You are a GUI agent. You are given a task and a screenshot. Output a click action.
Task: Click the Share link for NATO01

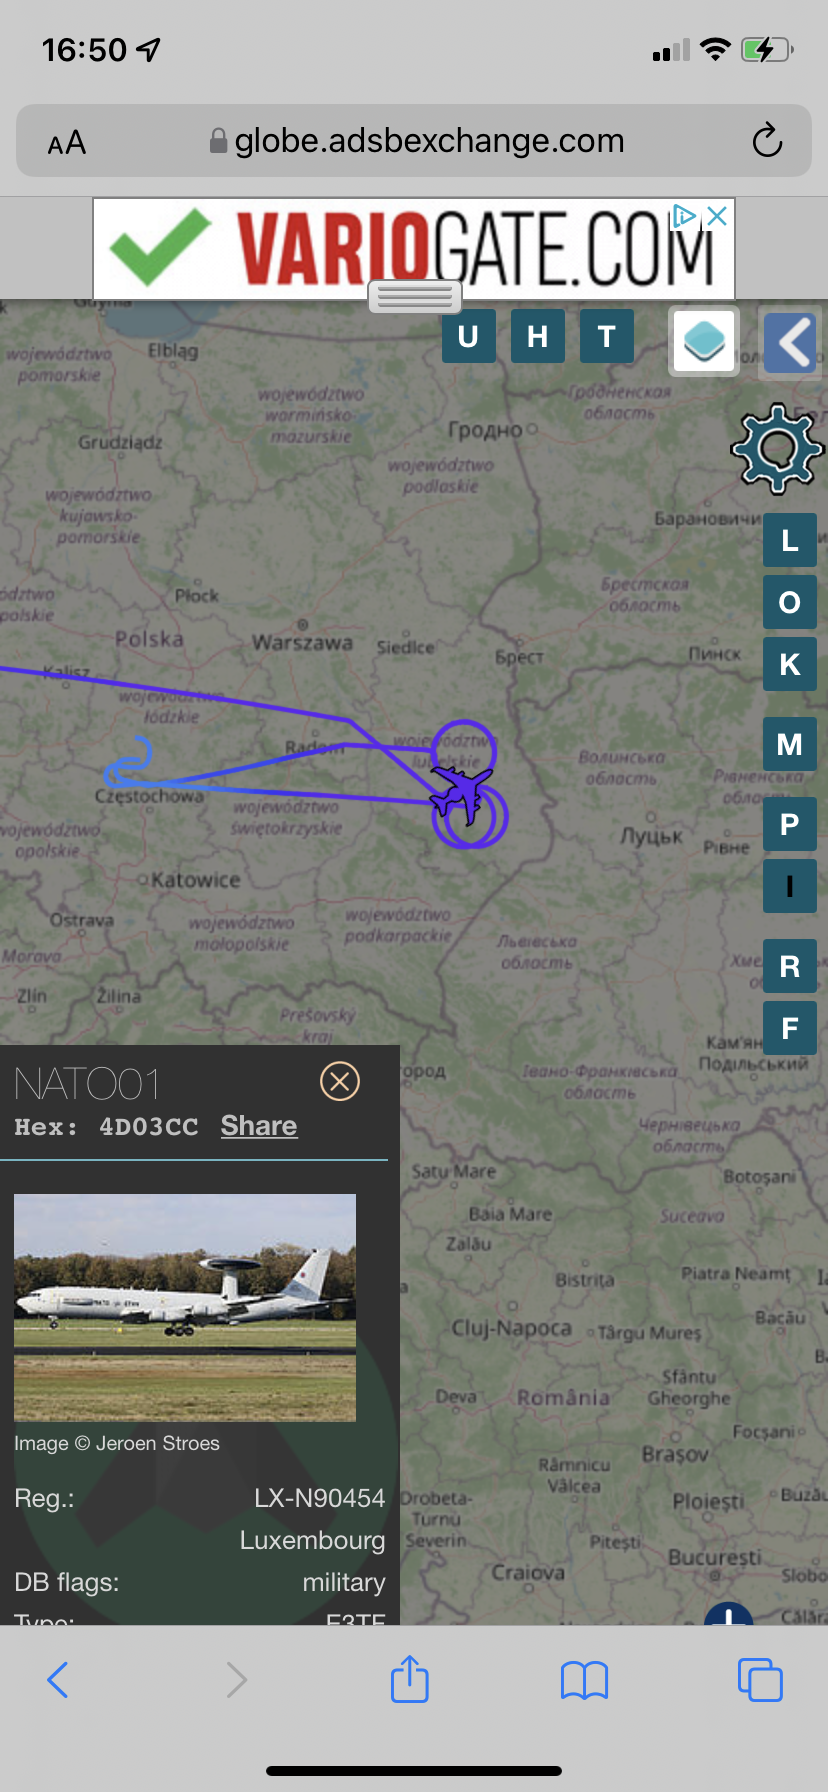(x=259, y=1126)
